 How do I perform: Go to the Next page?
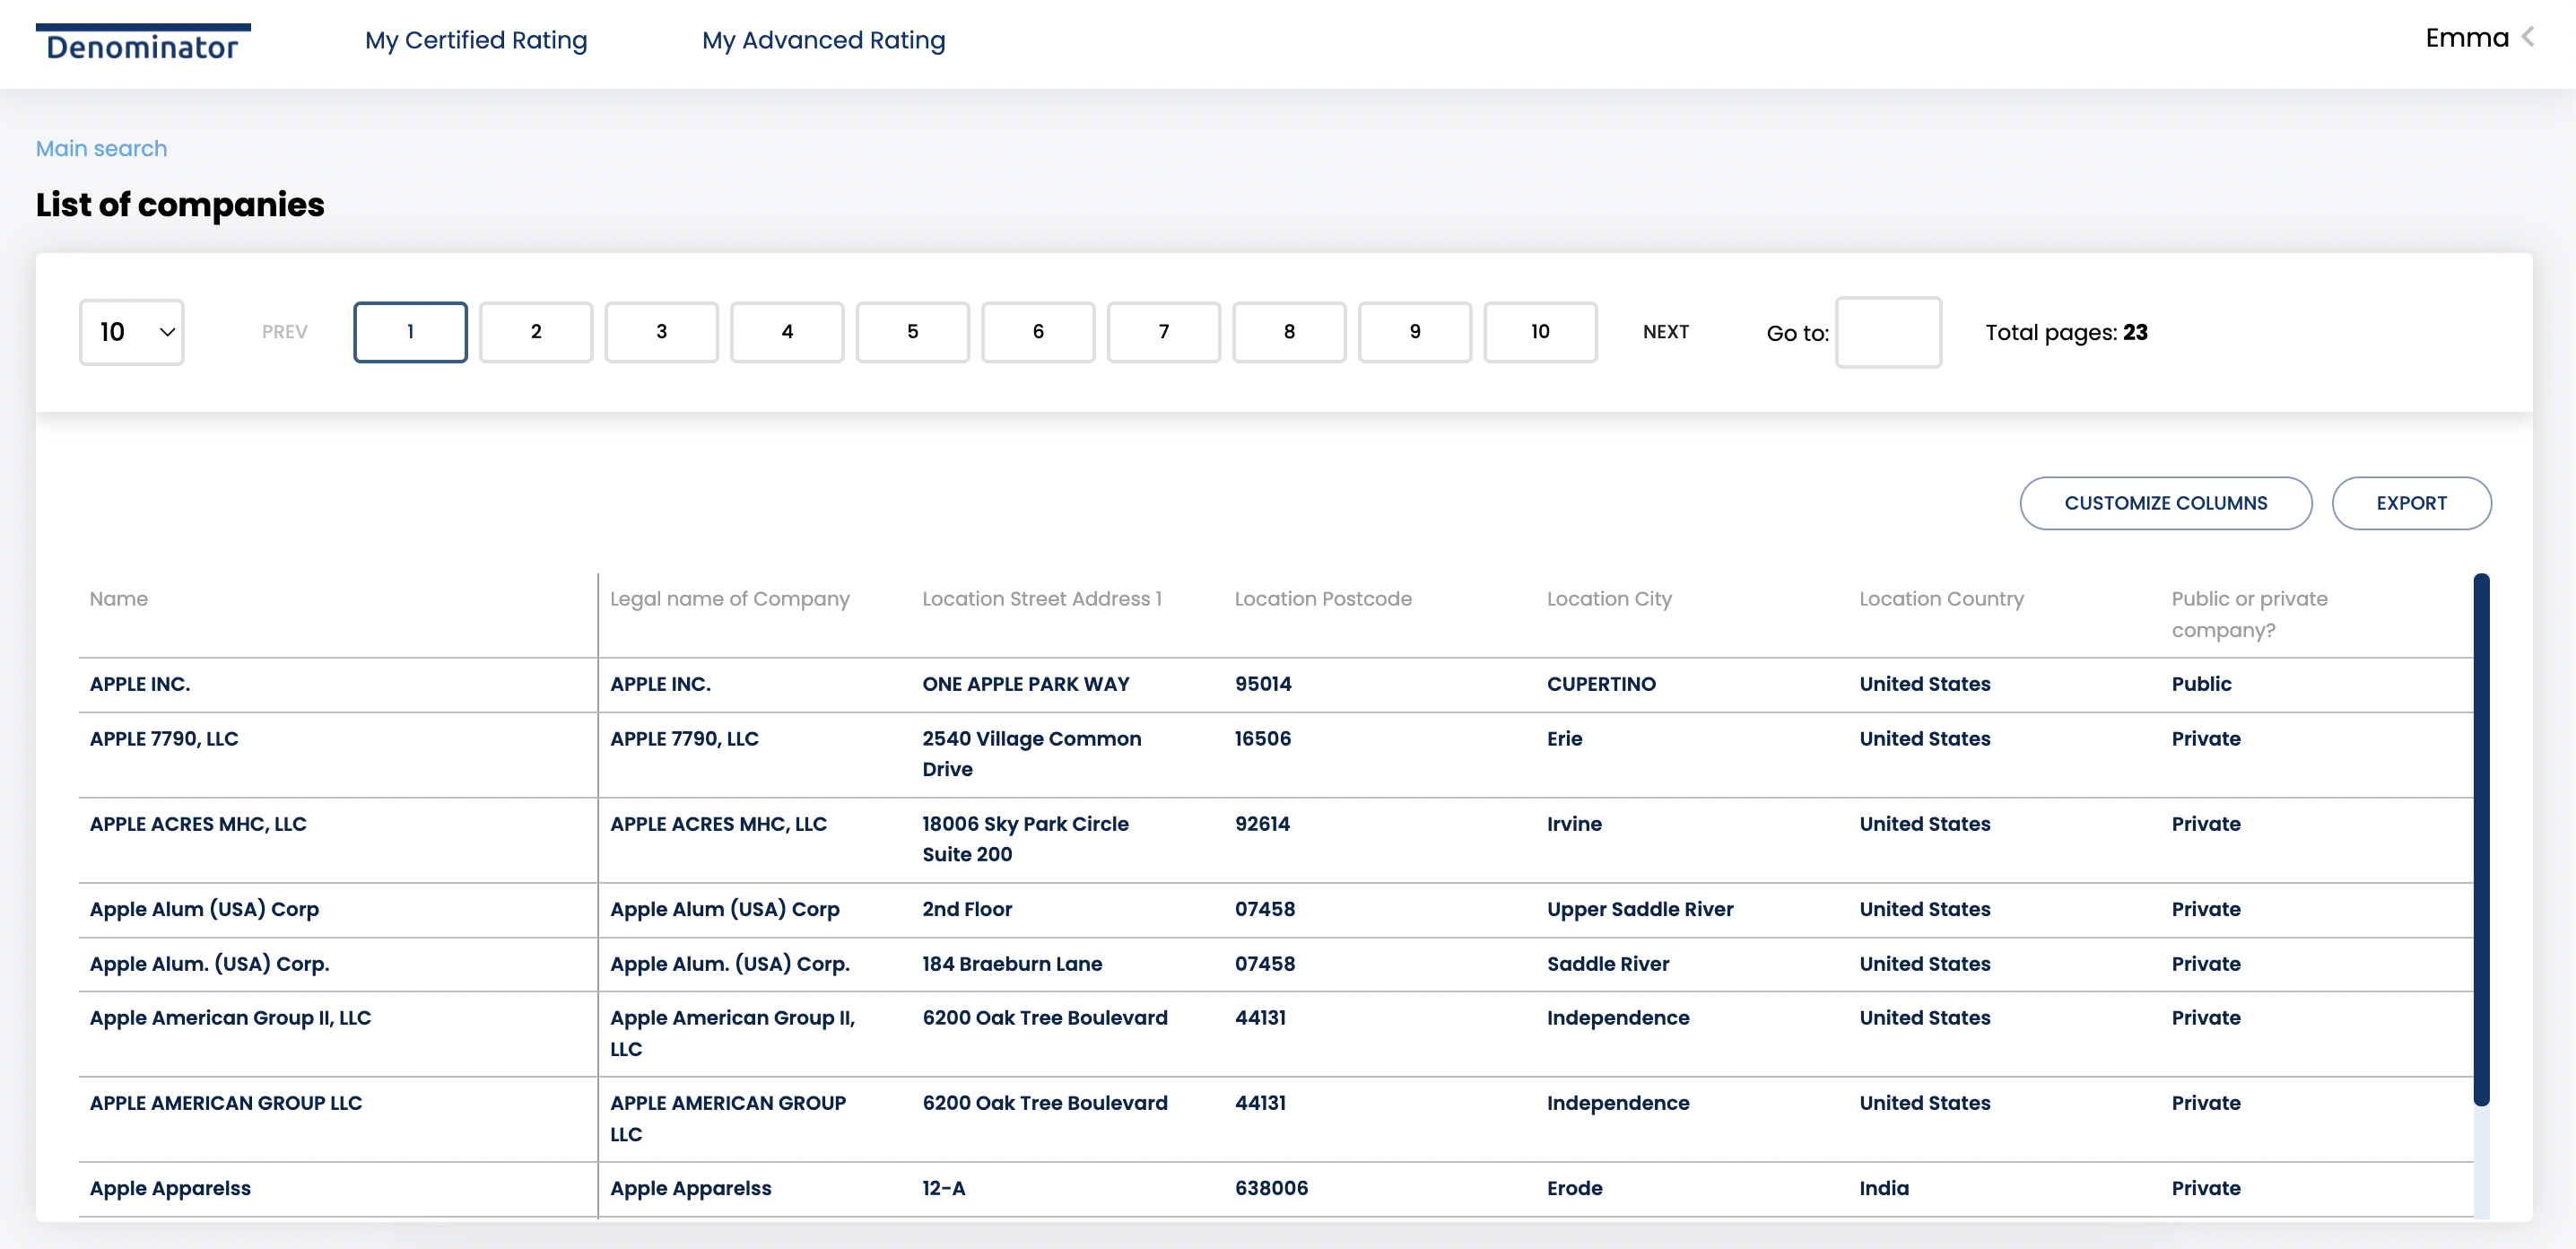1665,332
